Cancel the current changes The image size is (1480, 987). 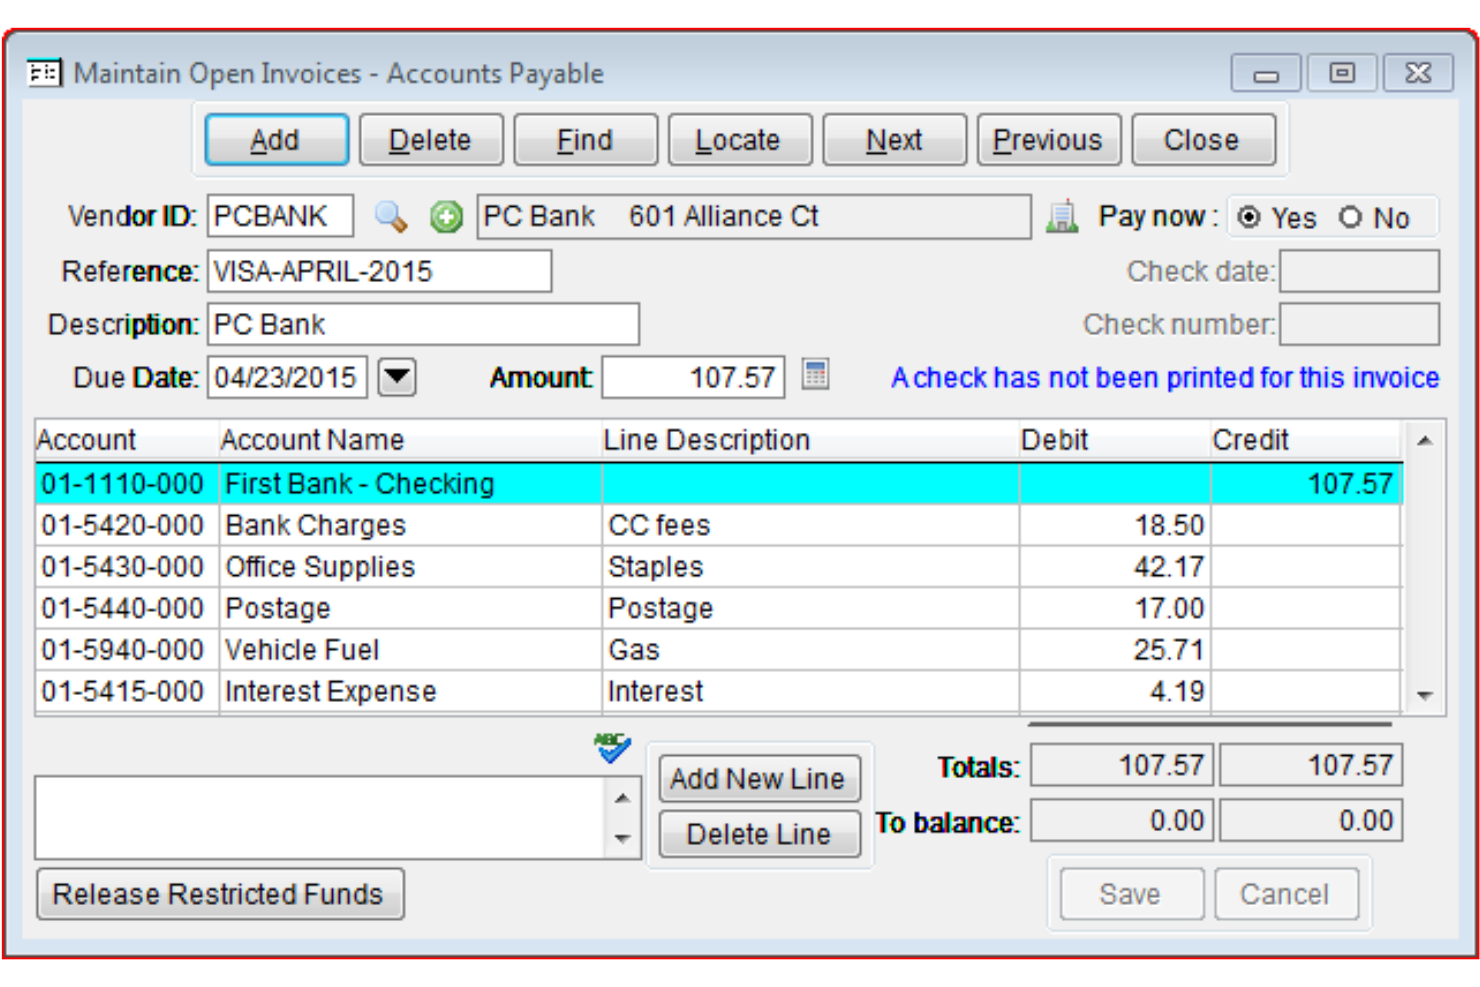(1286, 894)
